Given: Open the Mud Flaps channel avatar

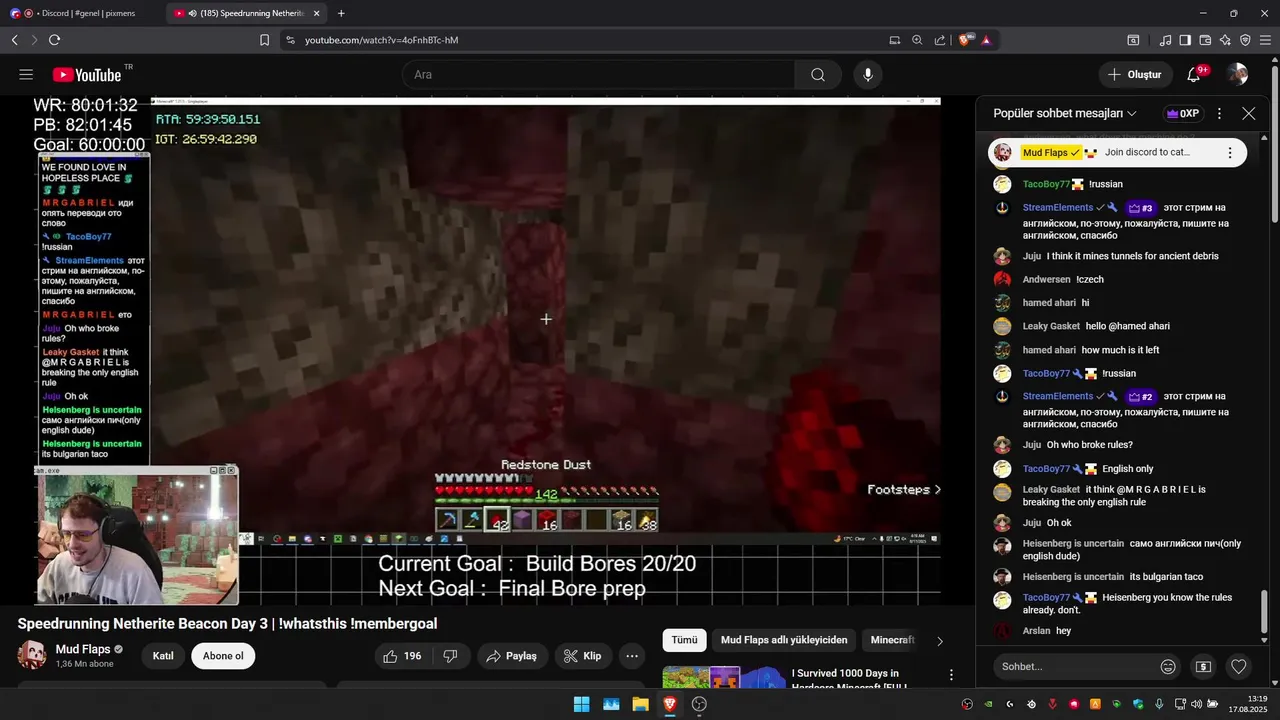Looking at the screenshot, I should 32,656.
